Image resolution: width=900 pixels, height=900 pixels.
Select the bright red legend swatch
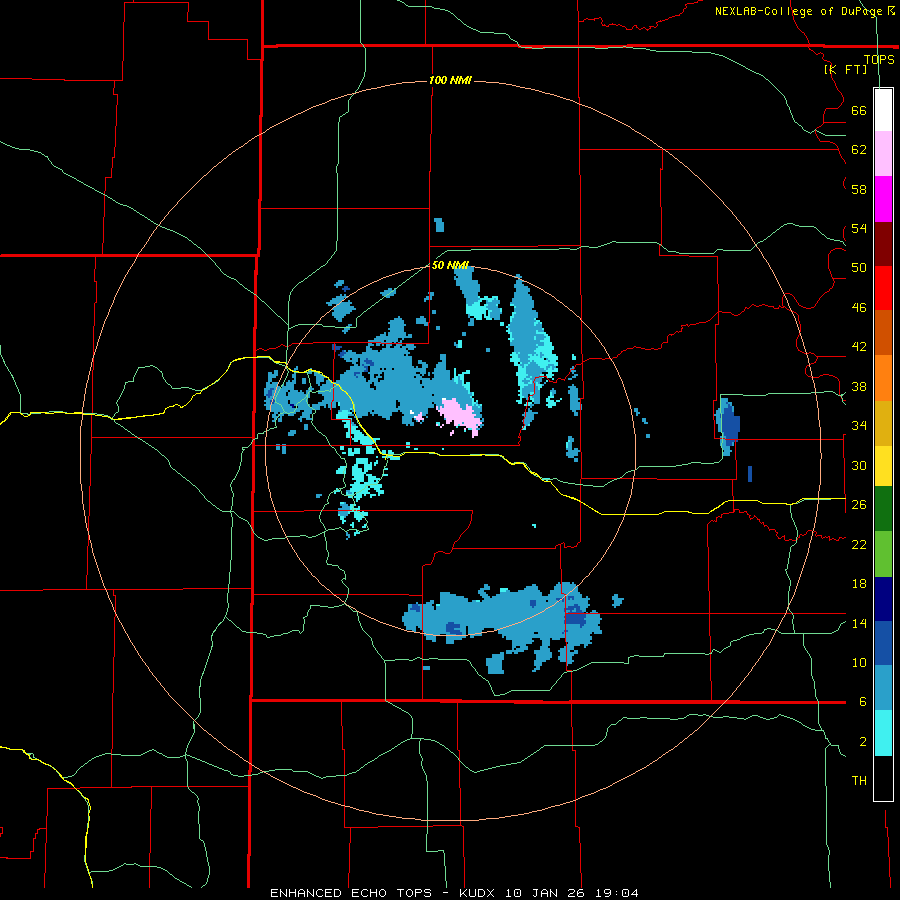(883, 288)
